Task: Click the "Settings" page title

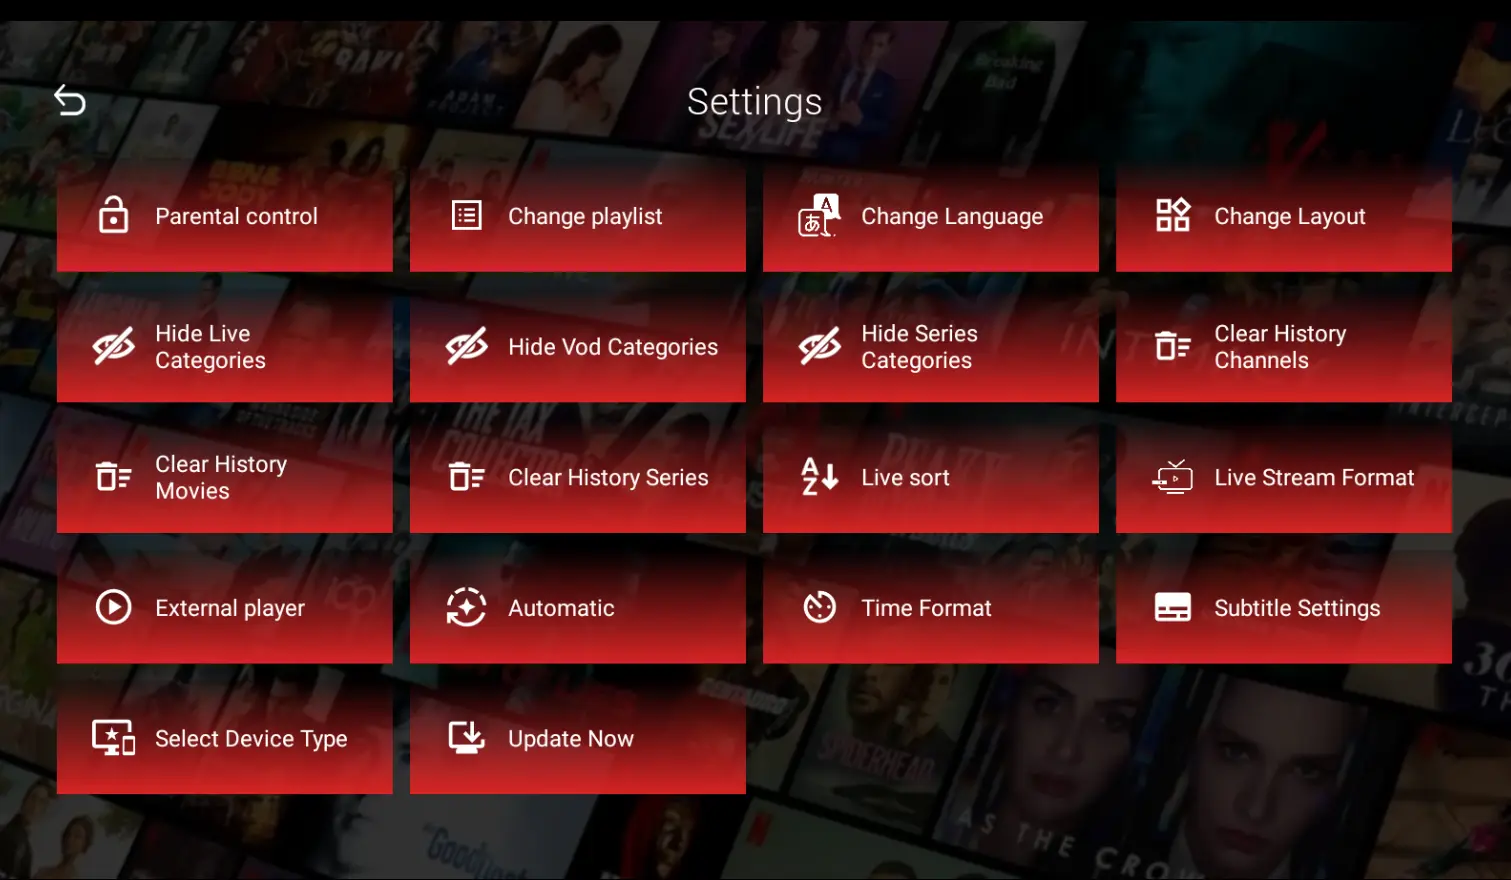Action: [x=755, y=102]
